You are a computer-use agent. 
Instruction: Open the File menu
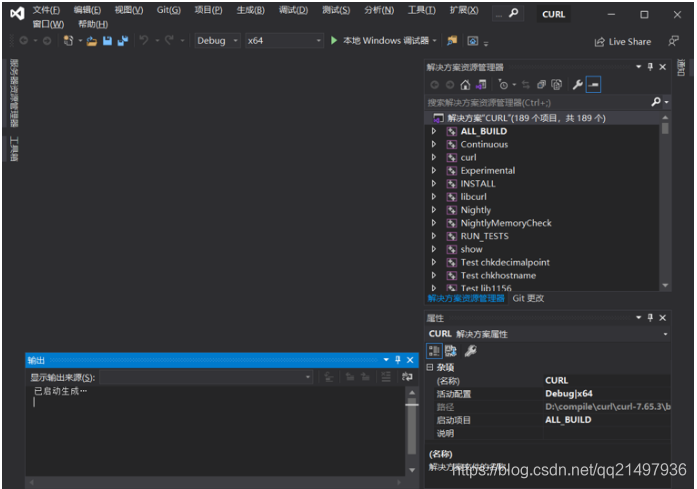[x=46, y=10]
